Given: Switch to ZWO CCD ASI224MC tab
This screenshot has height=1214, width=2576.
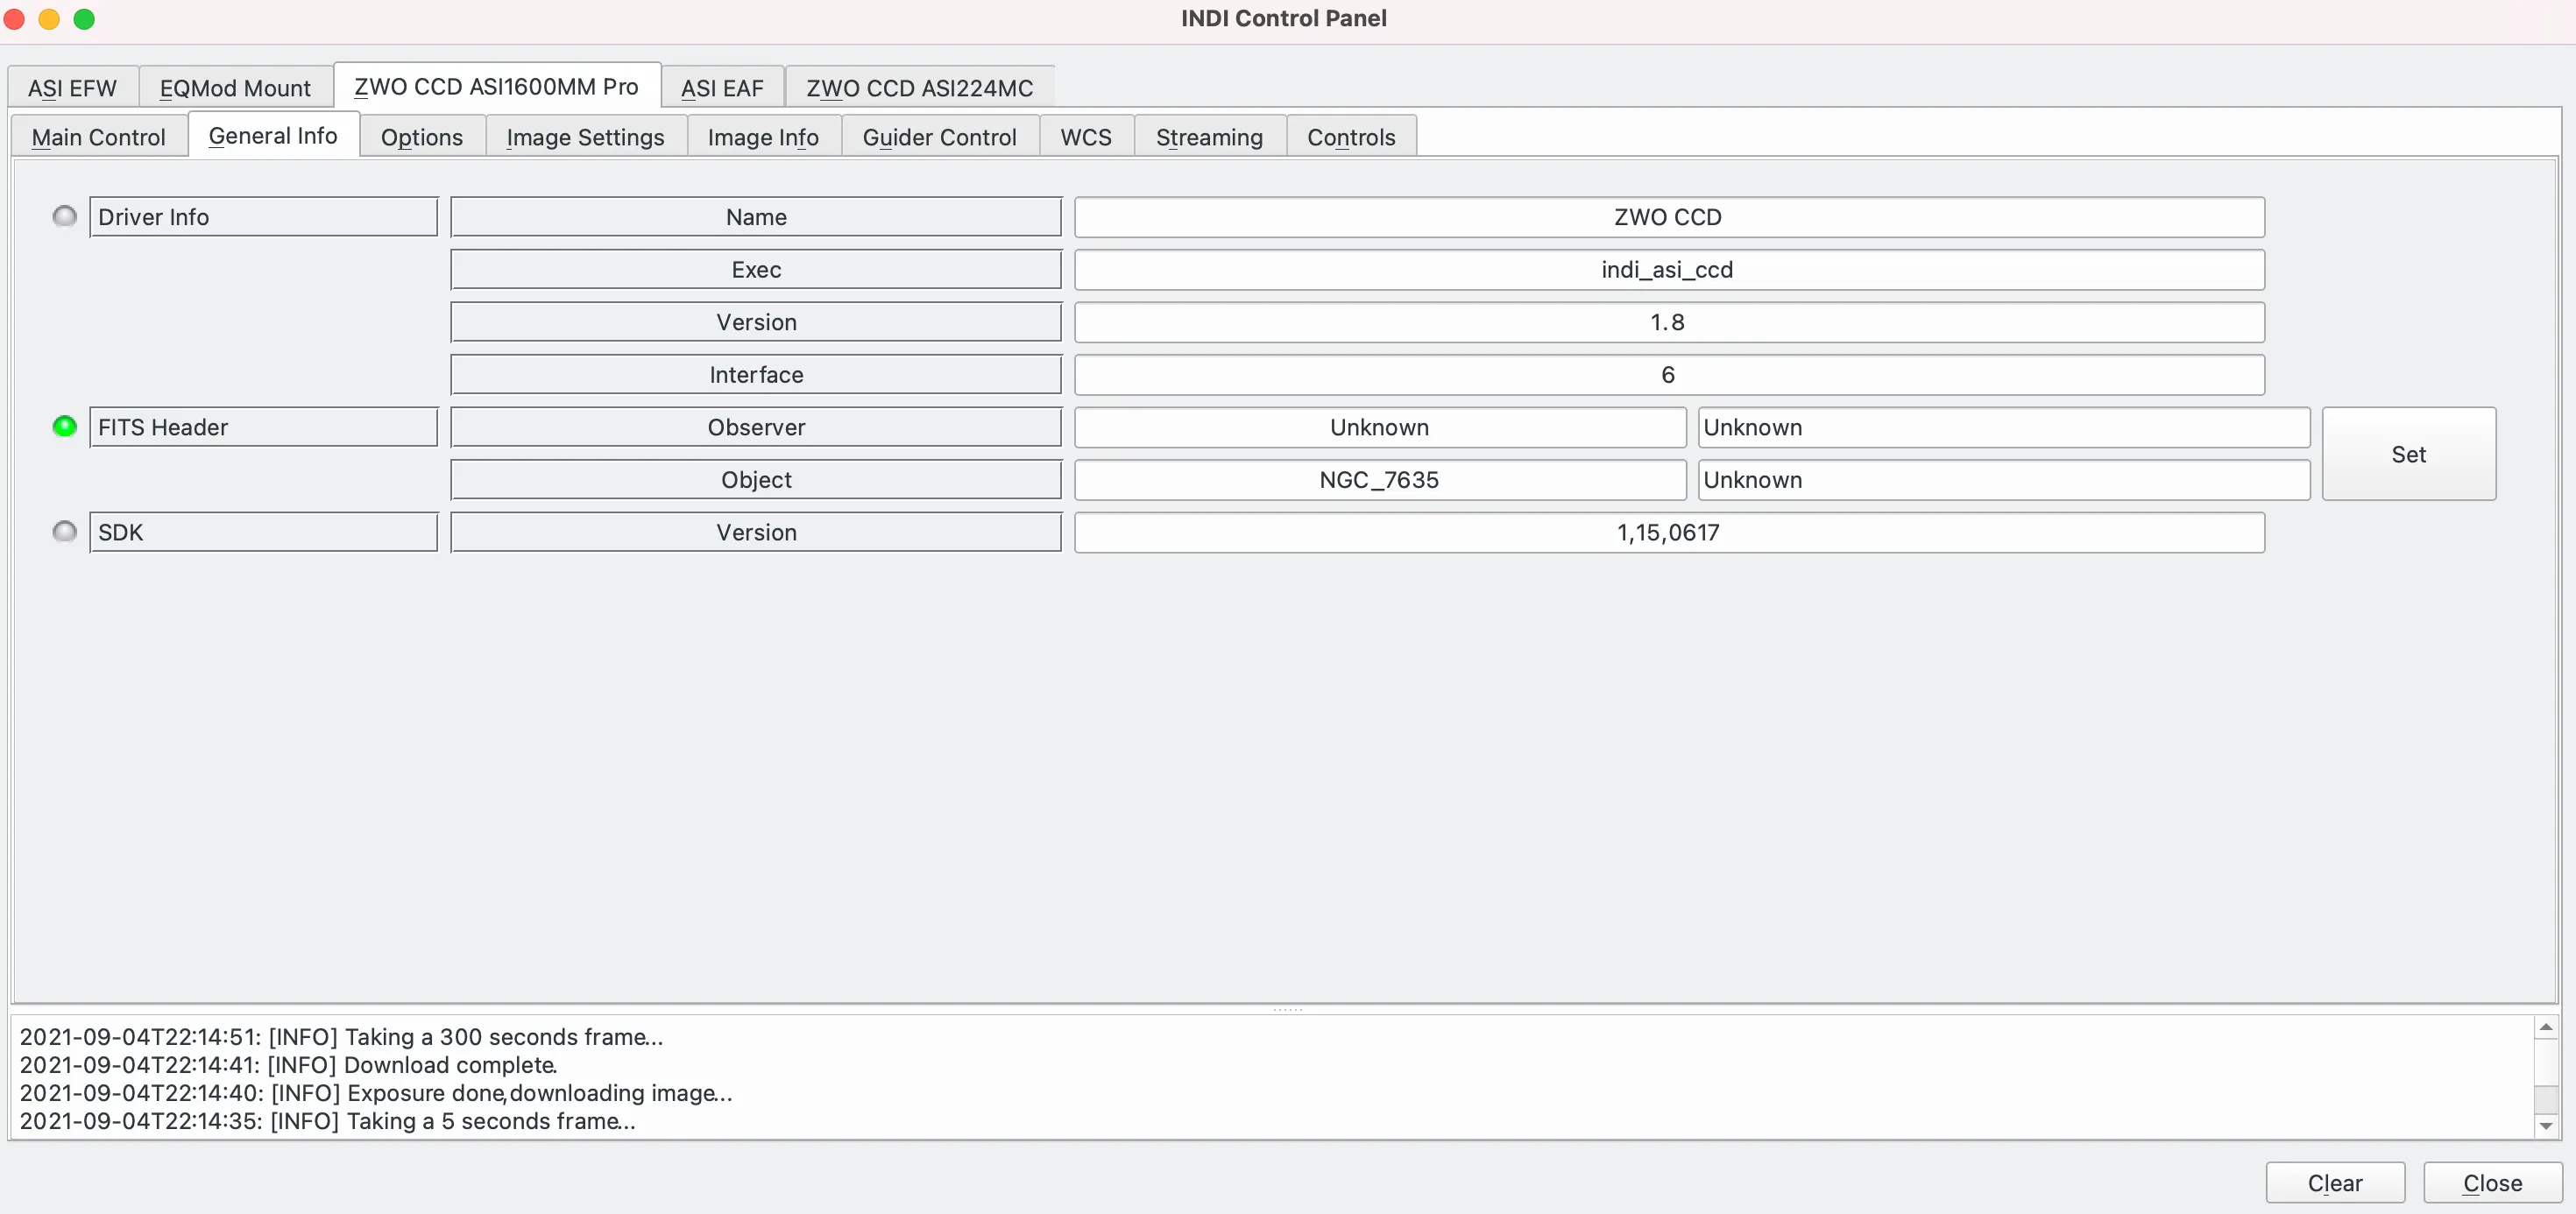Looking at the screenshot, I should coord(919,88).
